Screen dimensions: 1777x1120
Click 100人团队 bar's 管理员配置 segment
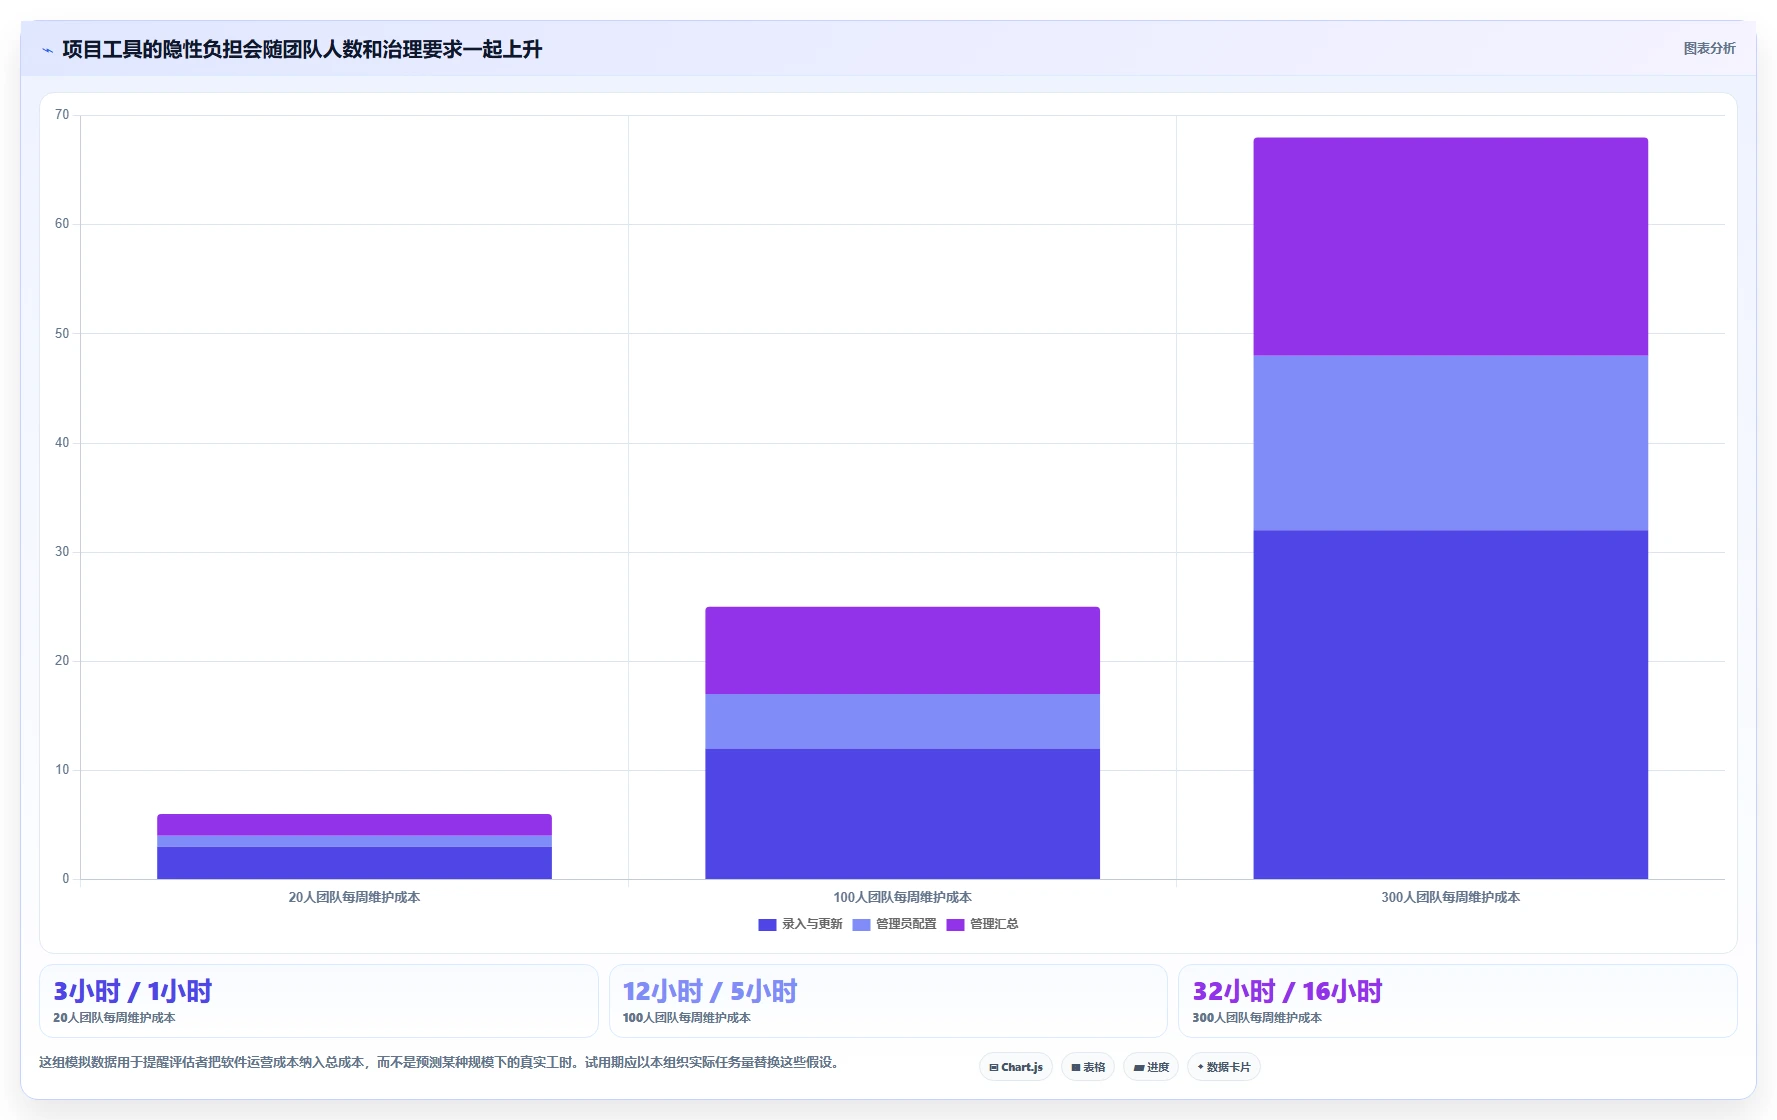[902, 721]
